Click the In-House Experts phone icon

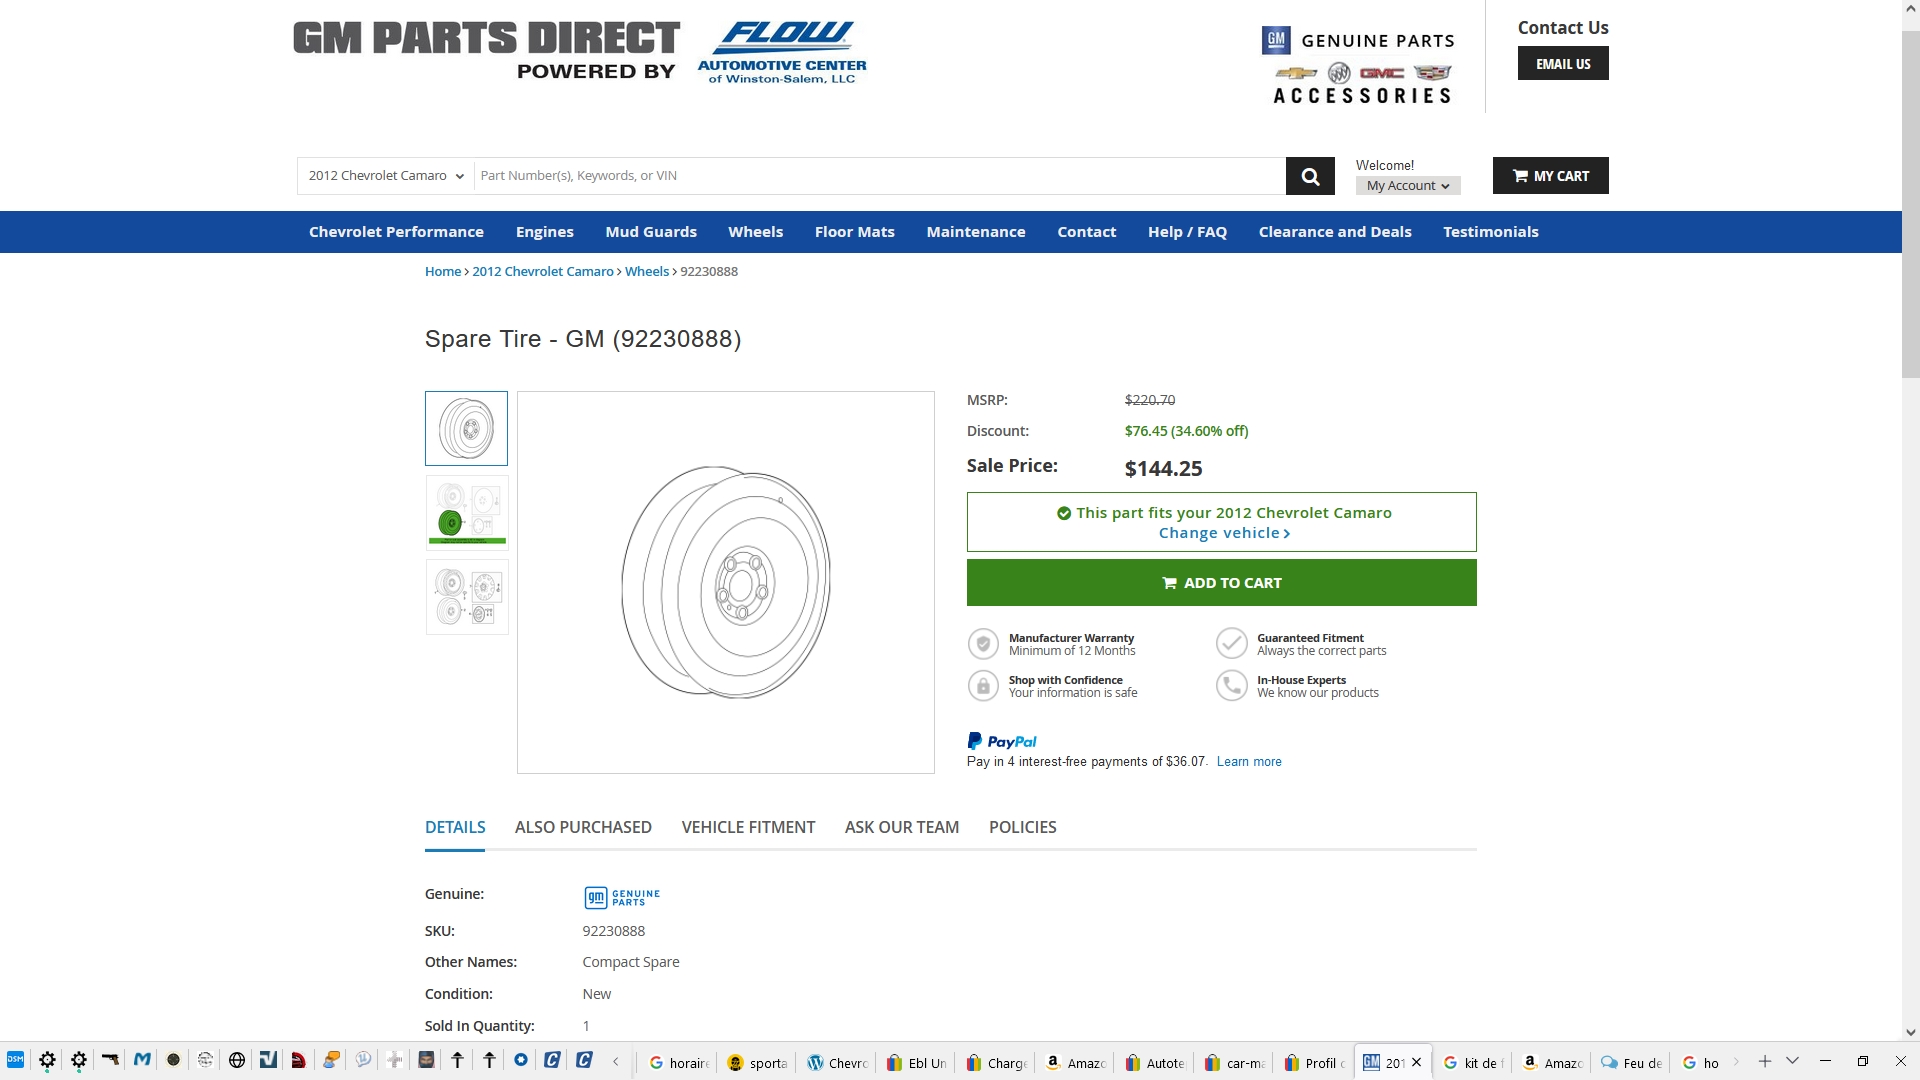1231,686
